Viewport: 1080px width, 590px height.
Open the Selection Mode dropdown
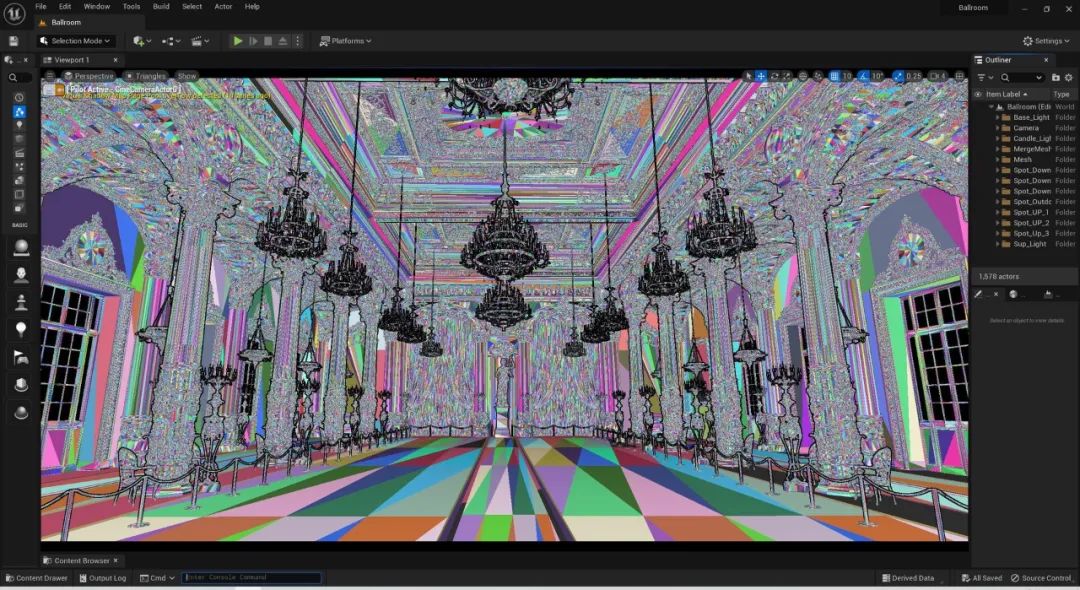pos(76,41)
